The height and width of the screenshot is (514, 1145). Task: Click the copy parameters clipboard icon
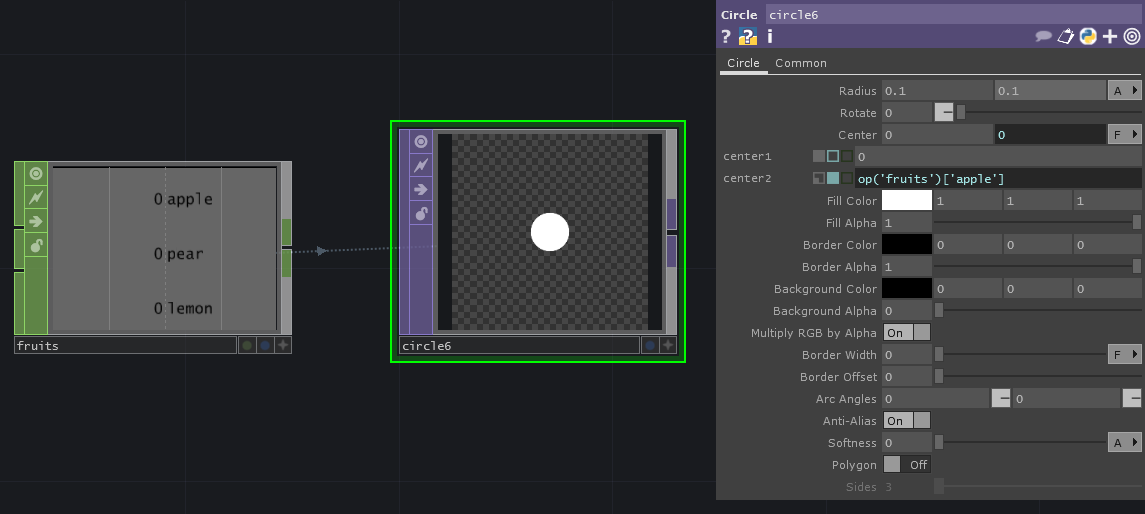pyautogui.click(x=1065, y=37)
